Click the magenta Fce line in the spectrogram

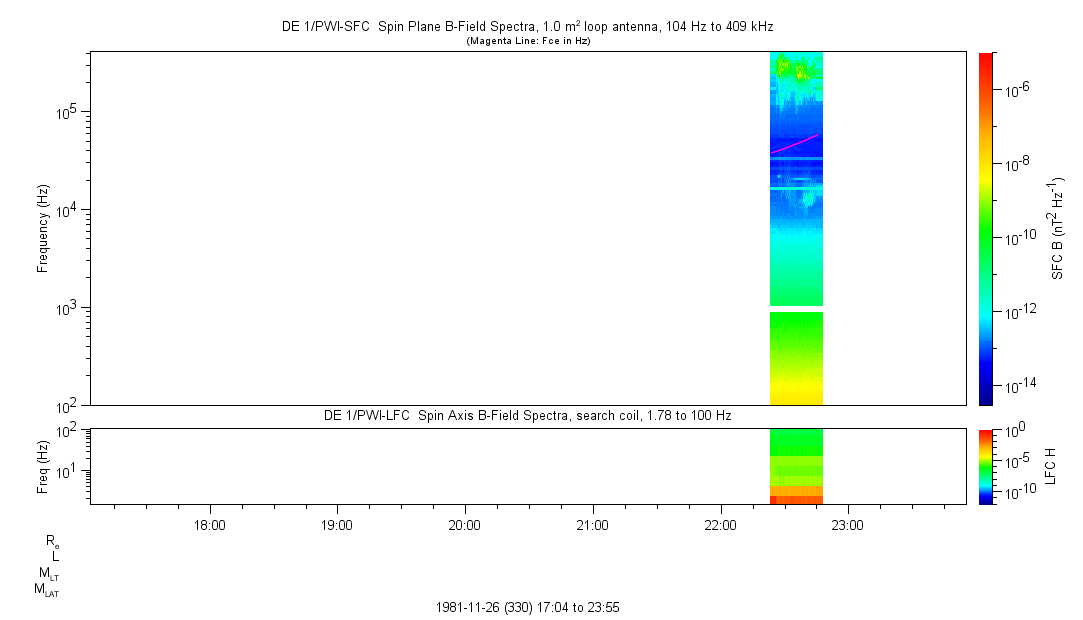pos(795,144)
